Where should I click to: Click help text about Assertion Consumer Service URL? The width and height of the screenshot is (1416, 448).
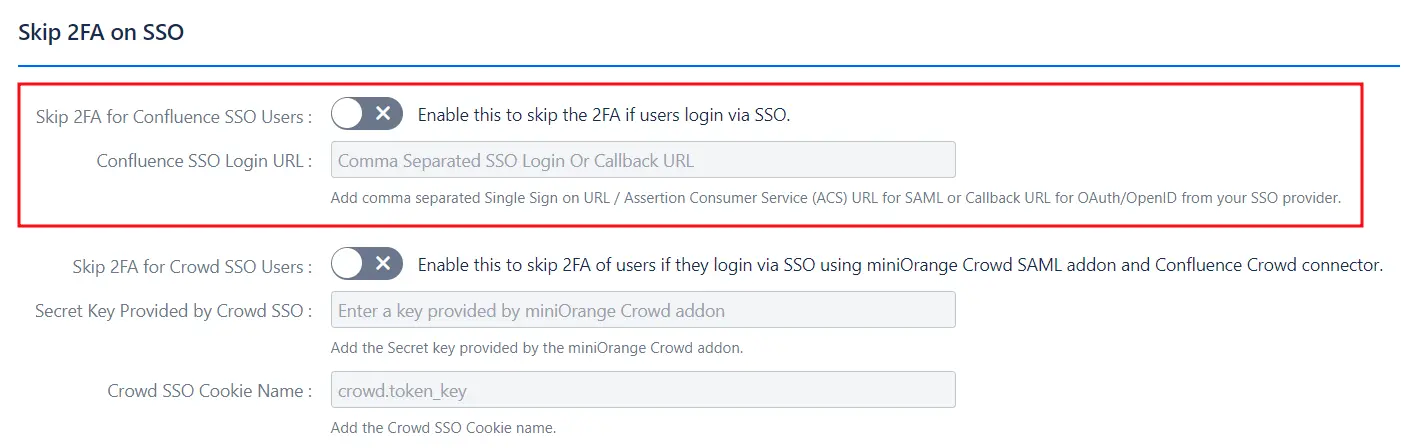[834, 198]
